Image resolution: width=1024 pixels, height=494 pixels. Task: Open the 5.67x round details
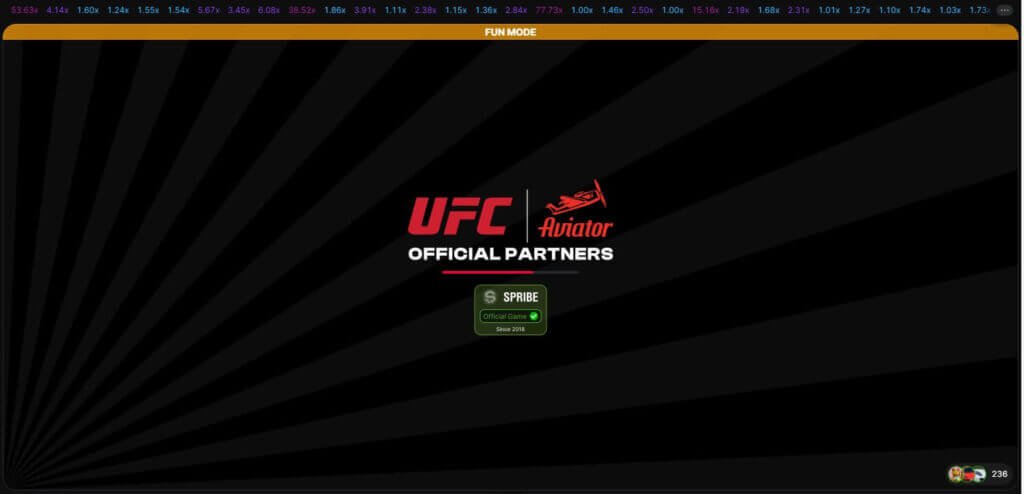209,10
